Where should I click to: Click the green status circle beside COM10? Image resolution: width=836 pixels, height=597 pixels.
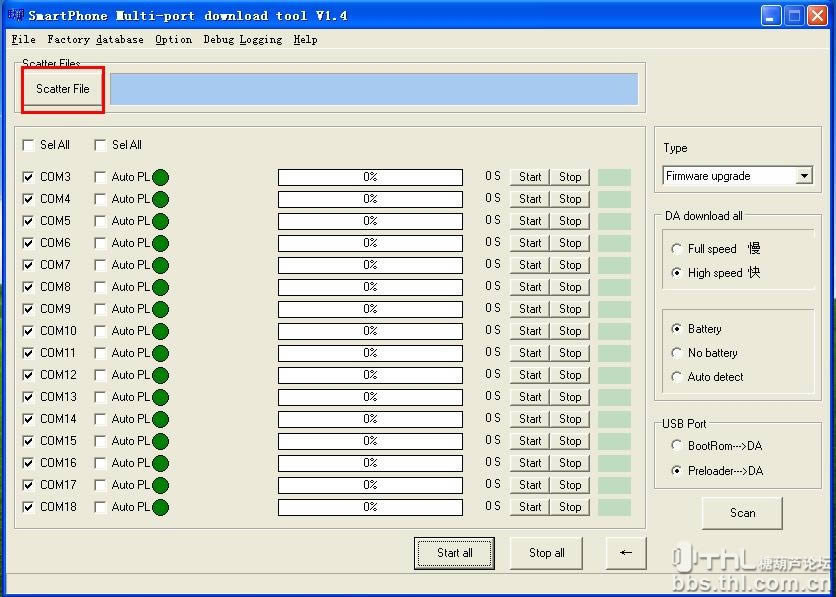click(x=160, y=331)
